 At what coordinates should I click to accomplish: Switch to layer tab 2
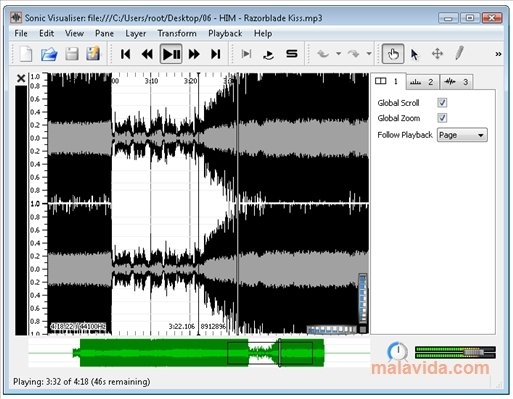(422, 82)
